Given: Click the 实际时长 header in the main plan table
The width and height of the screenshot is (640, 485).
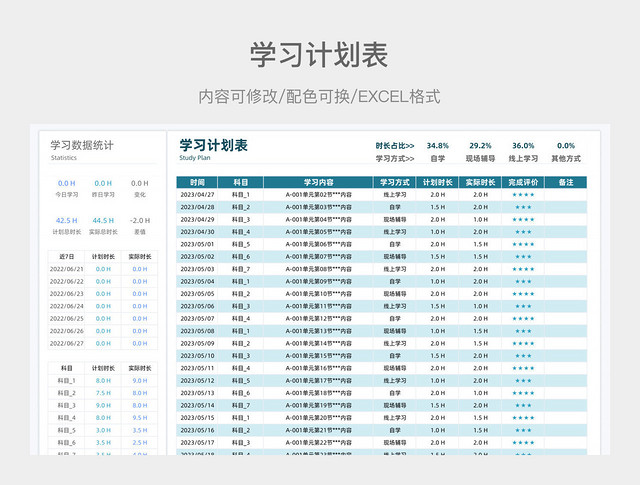Looking at the screenshot, I should 480,182.
